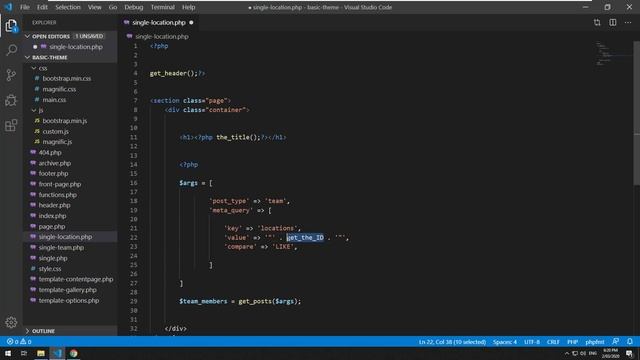Open single-team.php file
The height and width of the screenshot is (360, 640).
(x=61, y=248)
